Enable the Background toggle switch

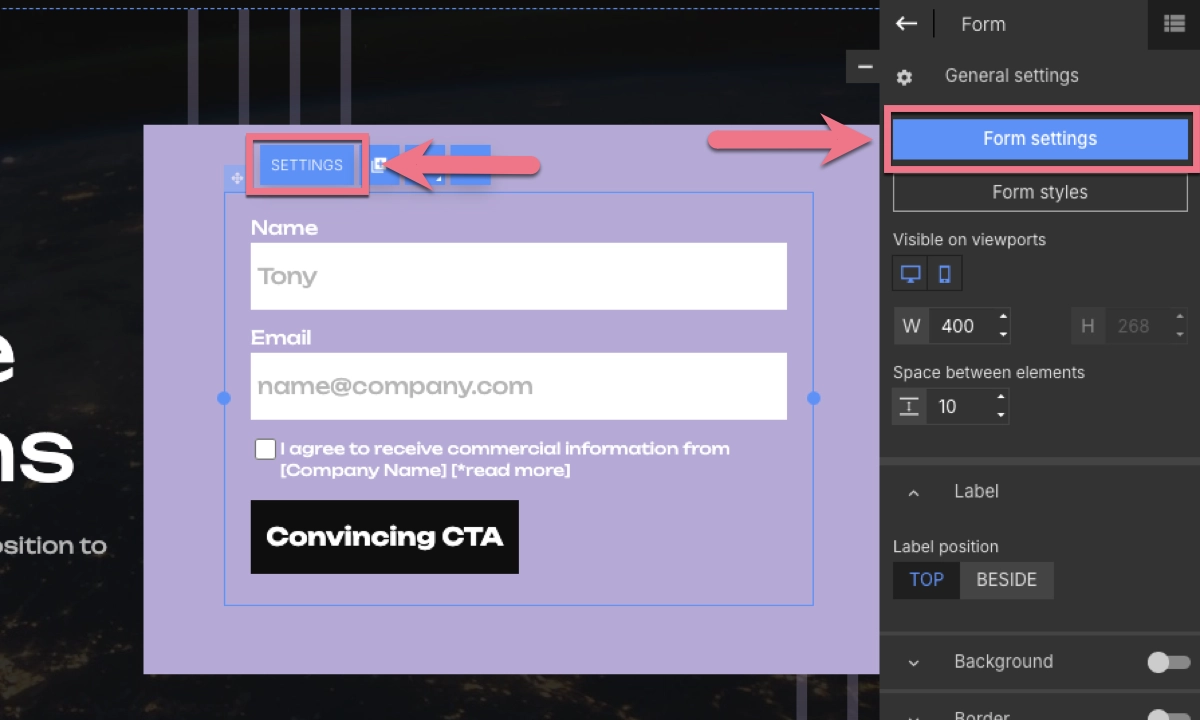click(1168, 662)
